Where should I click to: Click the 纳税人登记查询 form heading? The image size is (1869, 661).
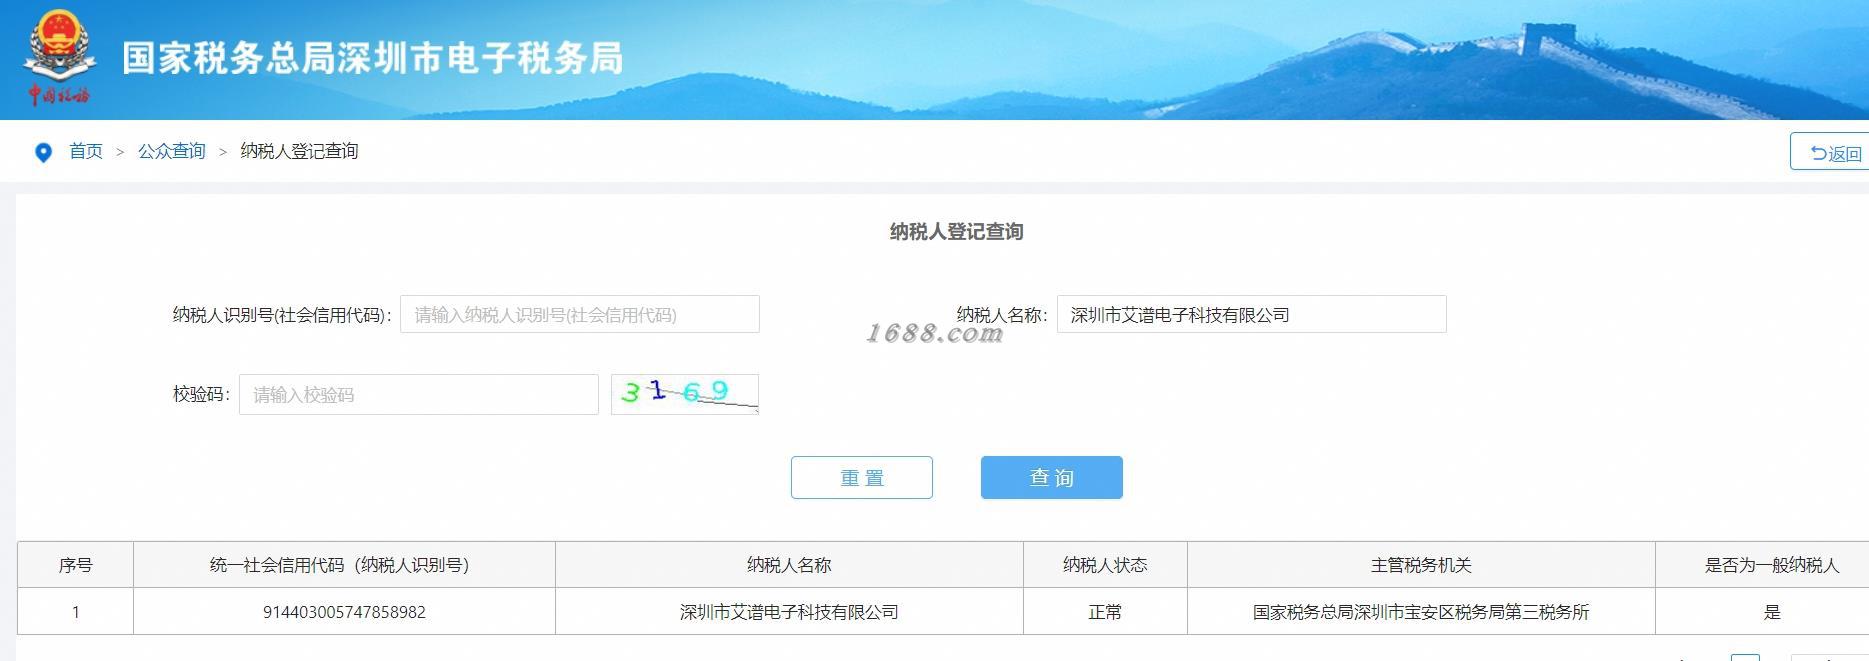pyautogui.click(x=956, y=231)
